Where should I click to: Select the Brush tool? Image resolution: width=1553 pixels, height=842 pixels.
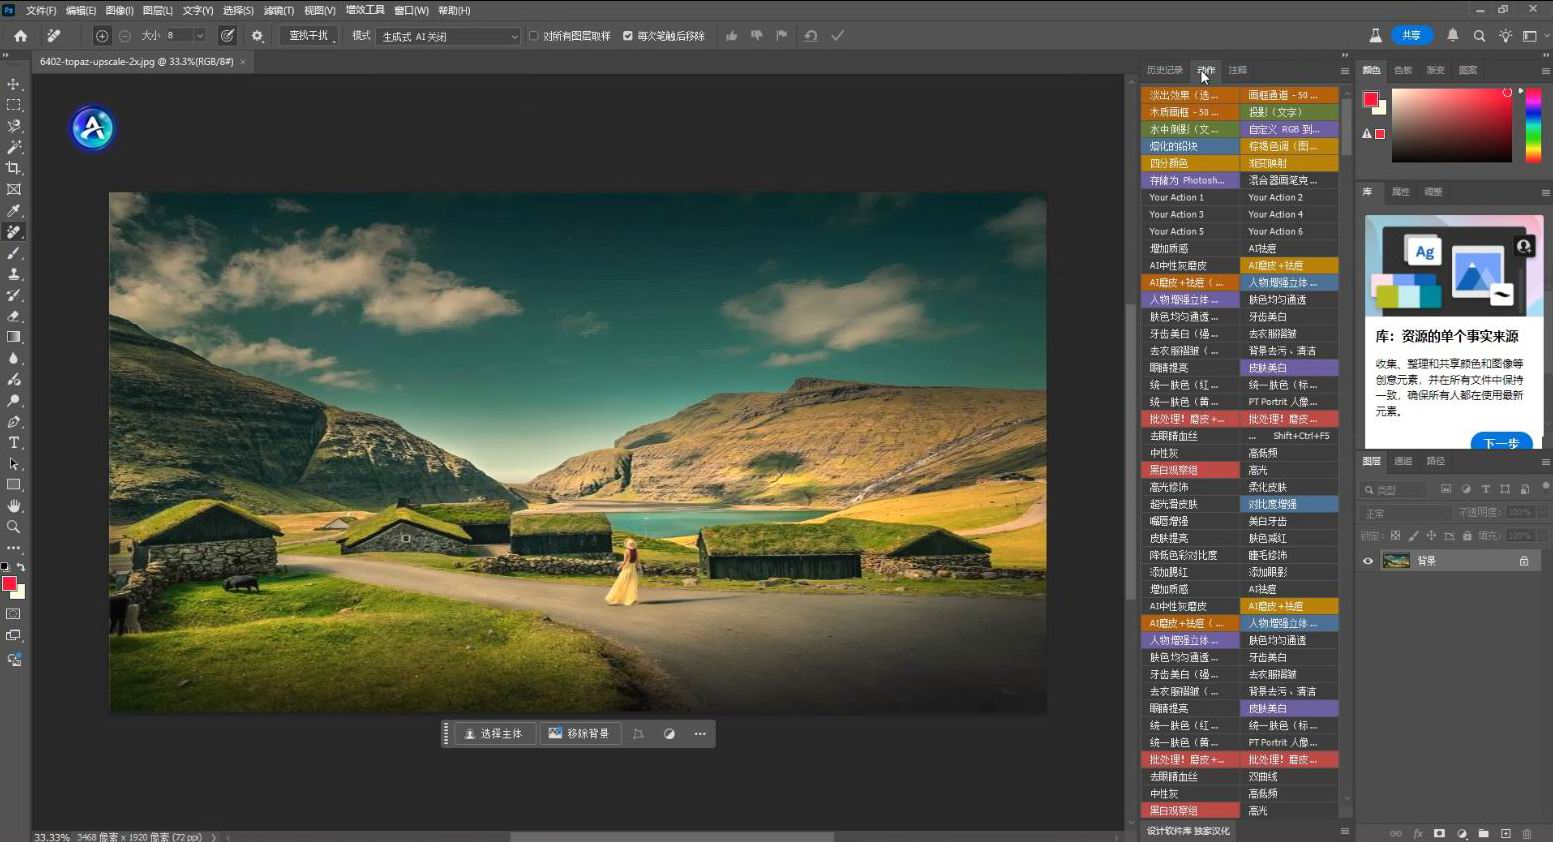14,253
